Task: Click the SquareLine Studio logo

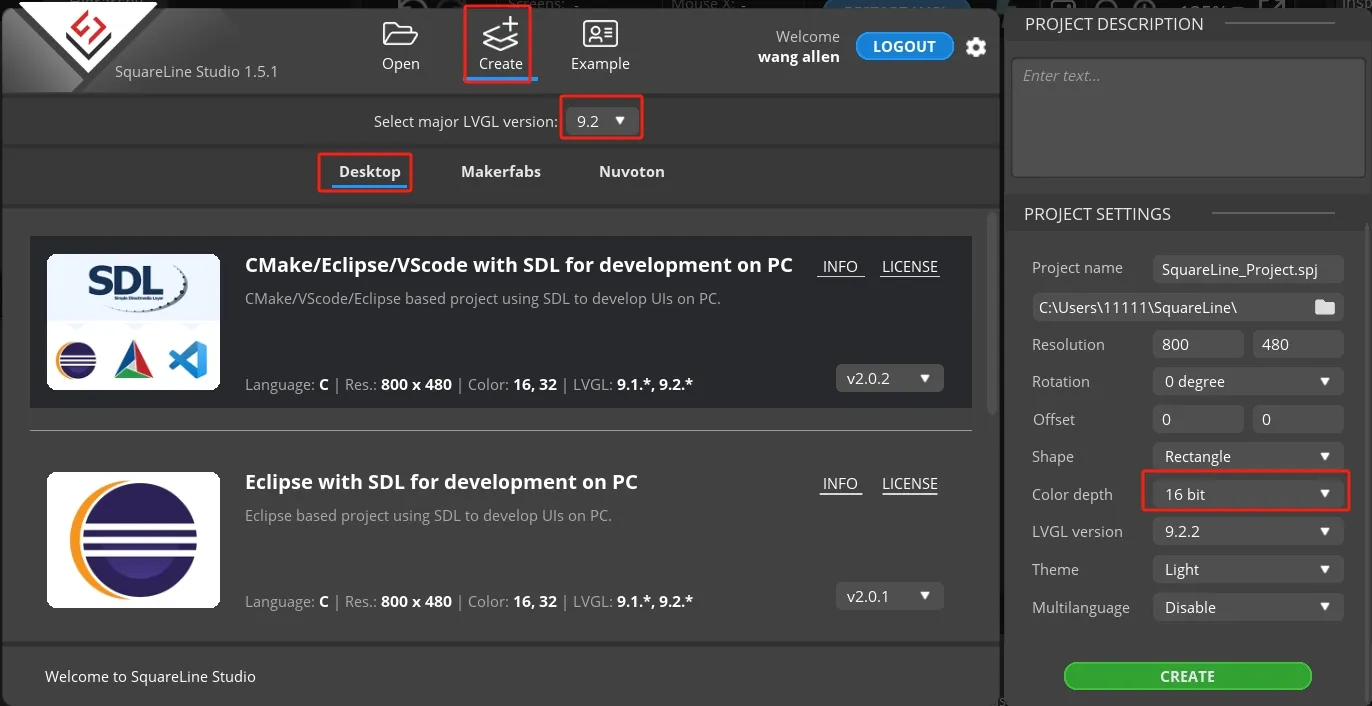Action: pyautogui.click(x=87, y=37)
